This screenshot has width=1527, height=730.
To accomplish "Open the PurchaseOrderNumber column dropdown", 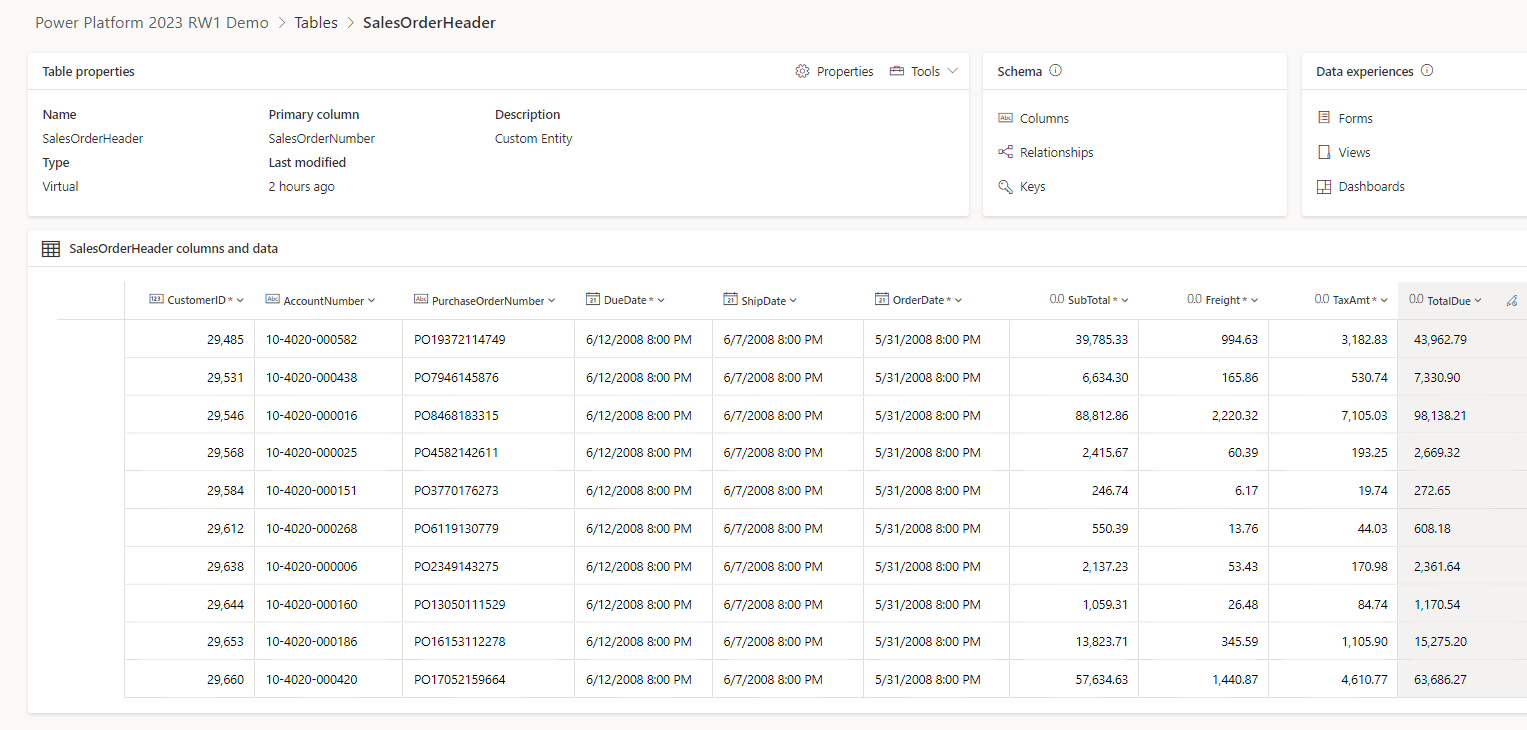I will [x=552, y=300].
